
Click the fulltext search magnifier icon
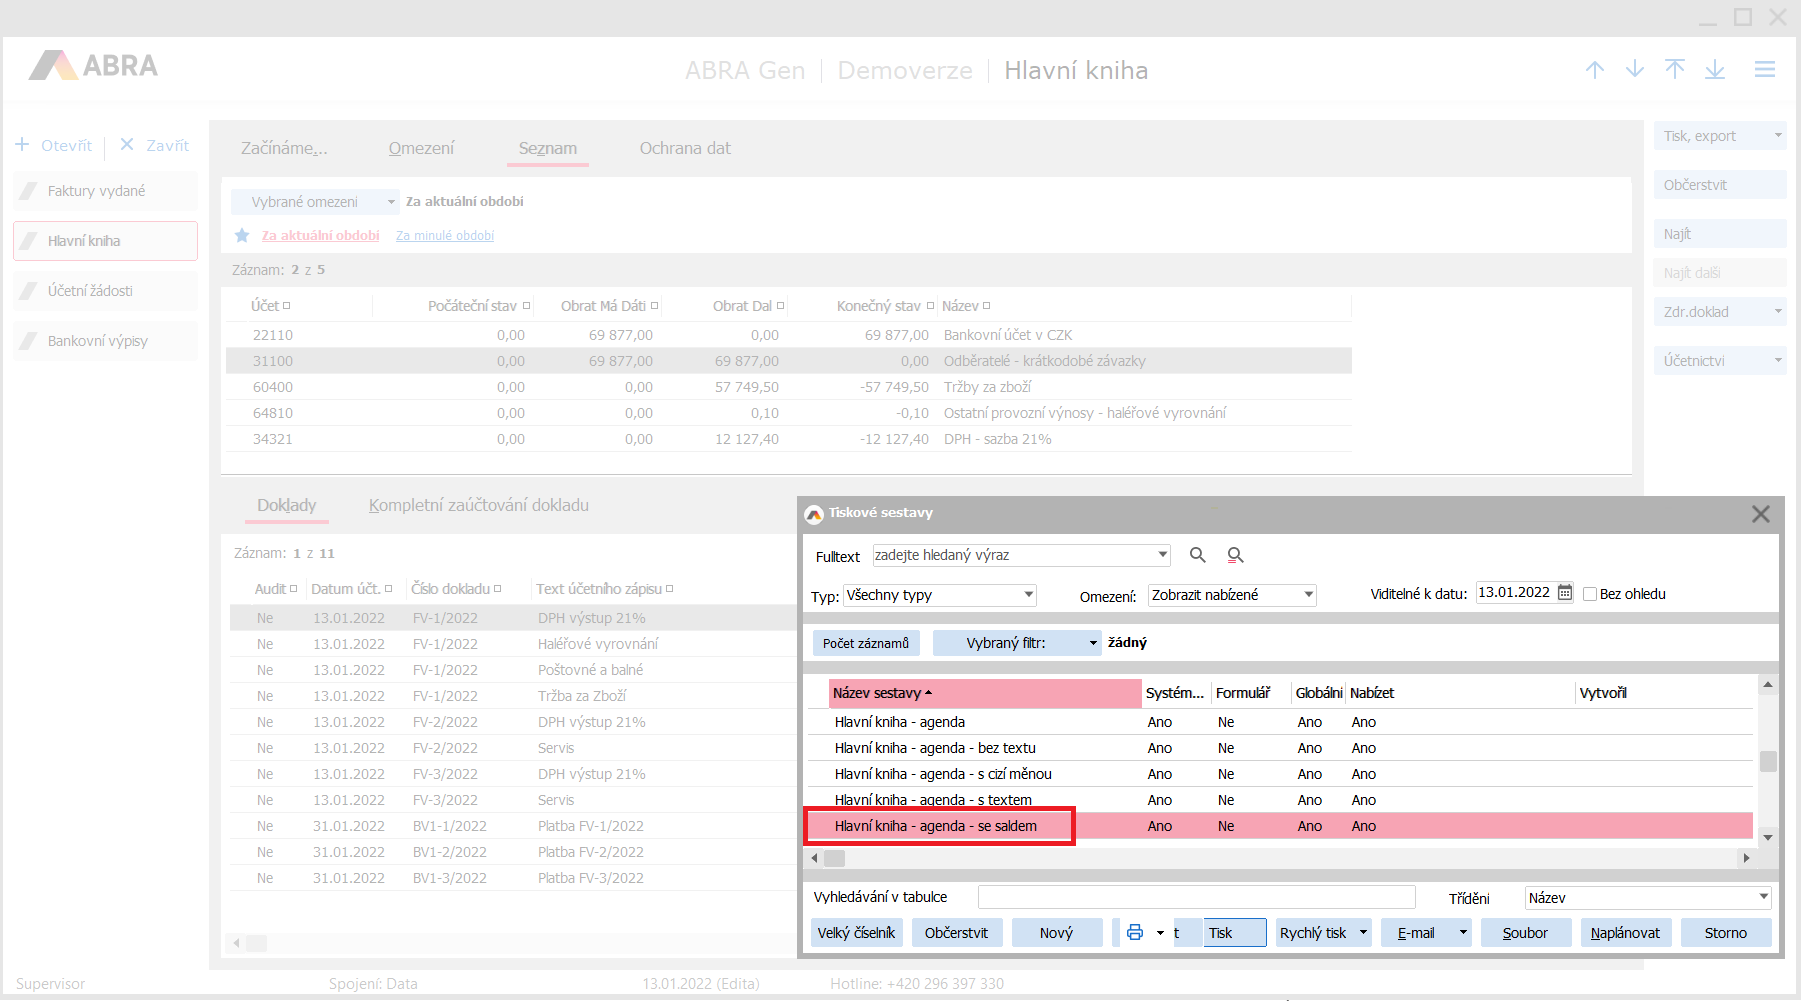(1197, 555)
